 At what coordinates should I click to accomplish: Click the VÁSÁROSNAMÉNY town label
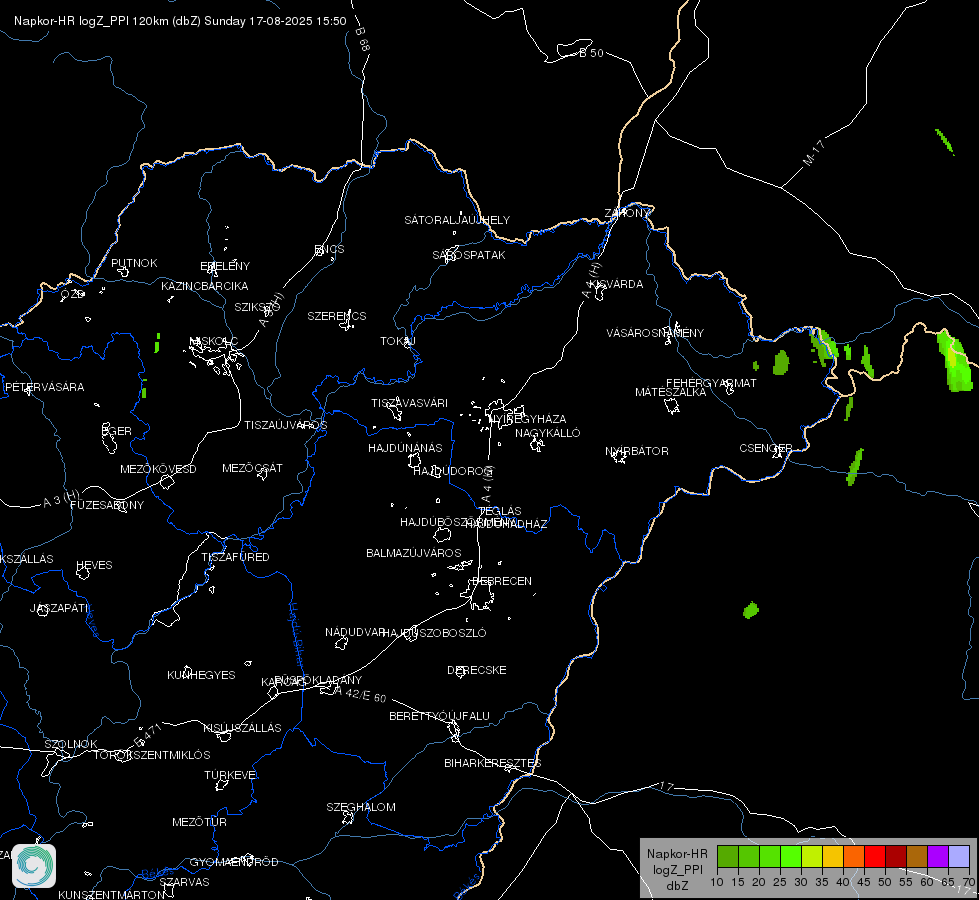tap(655, 333)
